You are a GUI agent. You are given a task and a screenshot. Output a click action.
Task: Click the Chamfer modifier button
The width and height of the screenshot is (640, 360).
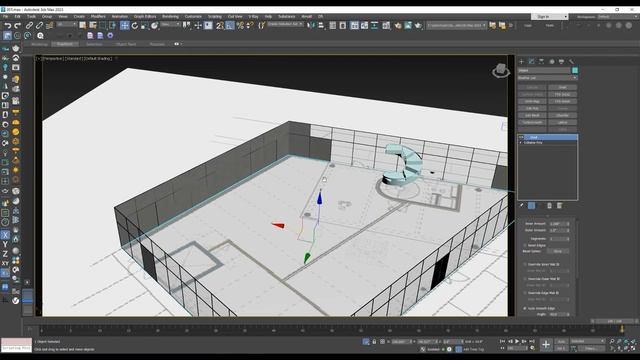pos(562,116)
